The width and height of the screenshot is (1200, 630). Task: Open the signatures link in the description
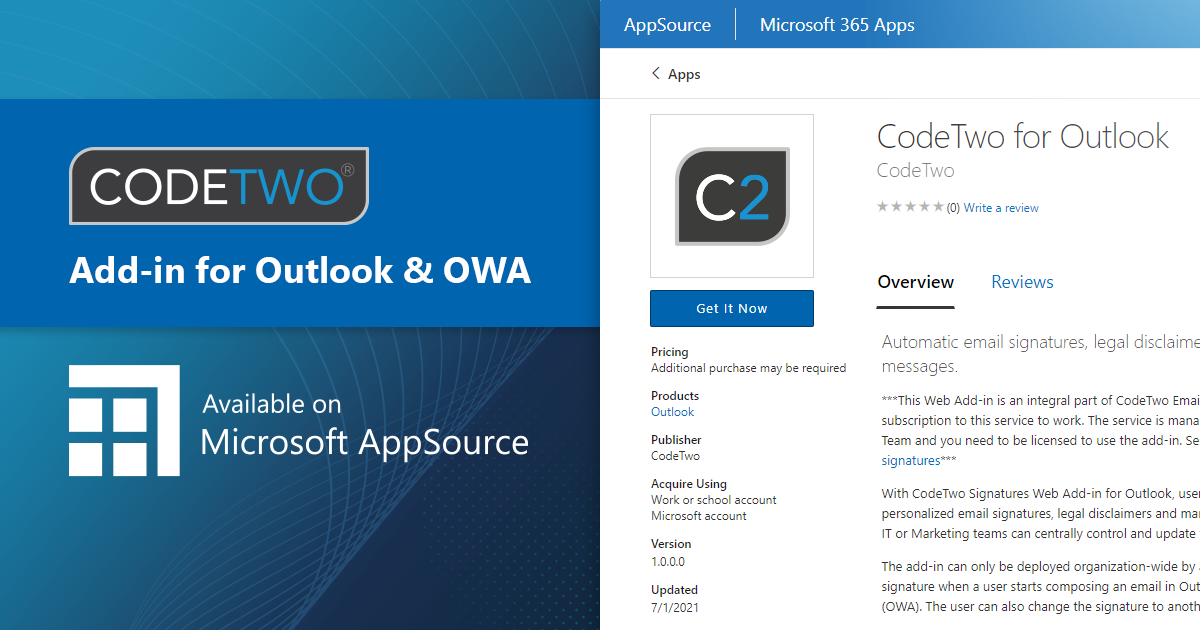coord(910,460)
